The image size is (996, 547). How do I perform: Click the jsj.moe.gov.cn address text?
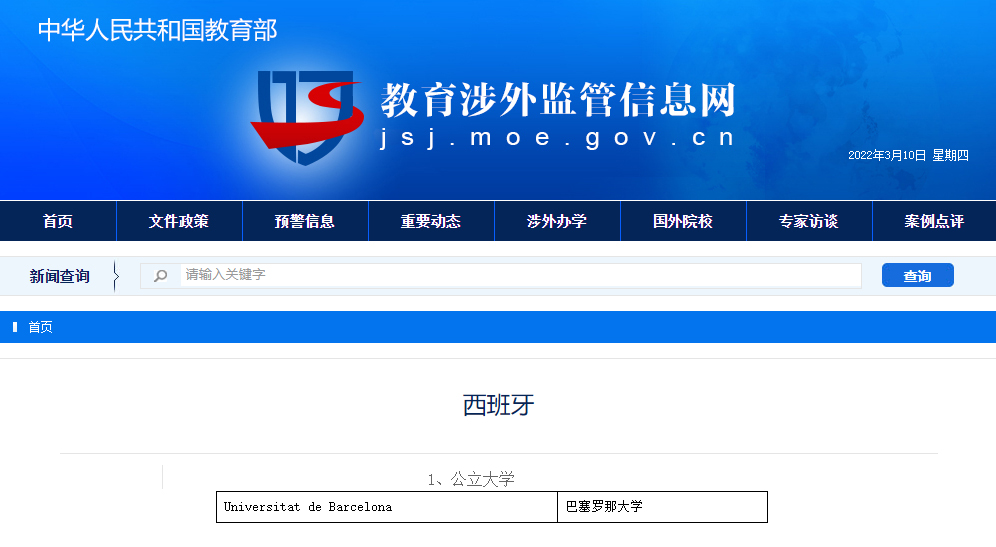click(557, 137)
